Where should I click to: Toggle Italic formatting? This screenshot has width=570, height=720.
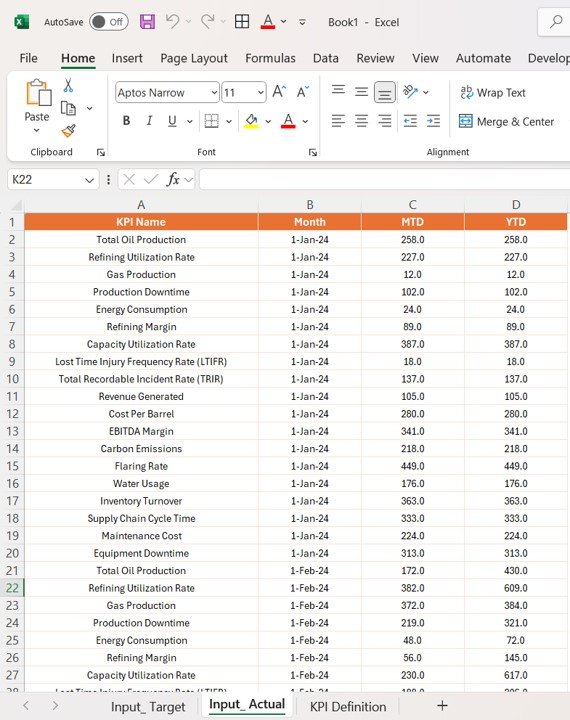149,121
